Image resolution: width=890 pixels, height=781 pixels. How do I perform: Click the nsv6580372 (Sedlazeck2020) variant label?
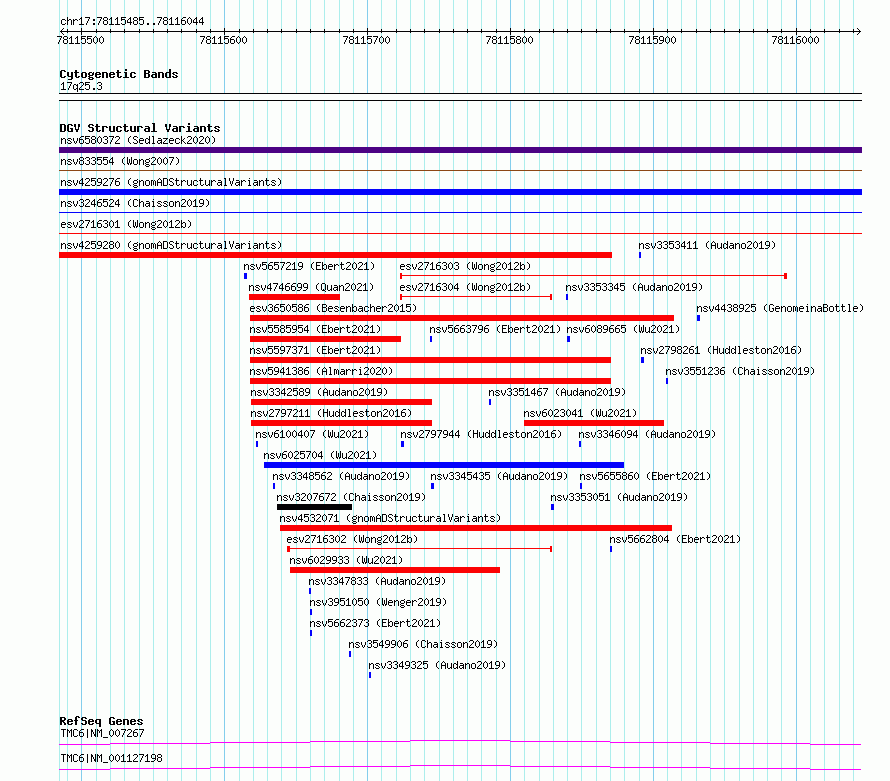click(x=138, y=140)
